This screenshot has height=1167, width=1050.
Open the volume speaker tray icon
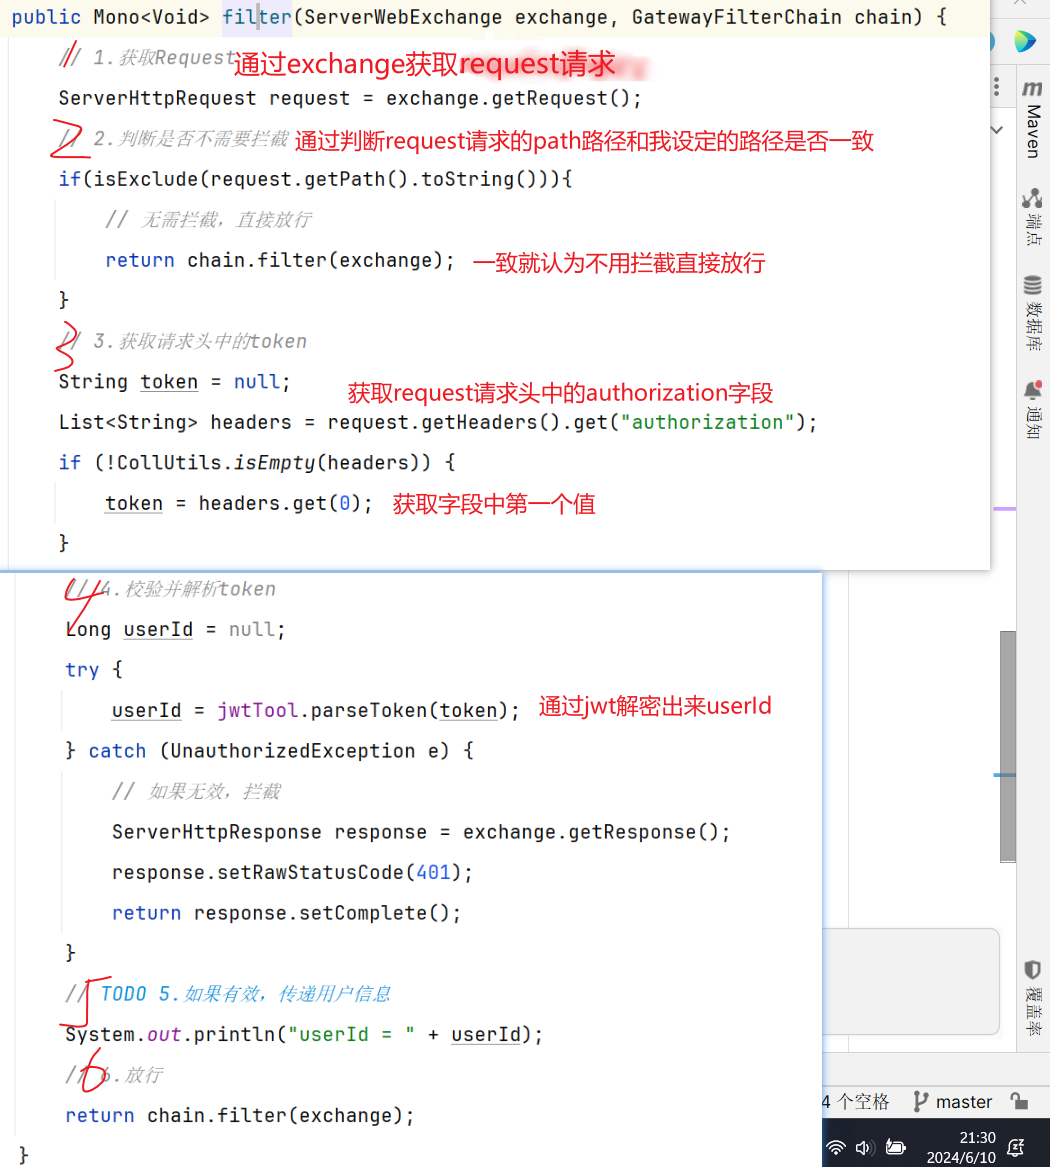point(864,1148)
